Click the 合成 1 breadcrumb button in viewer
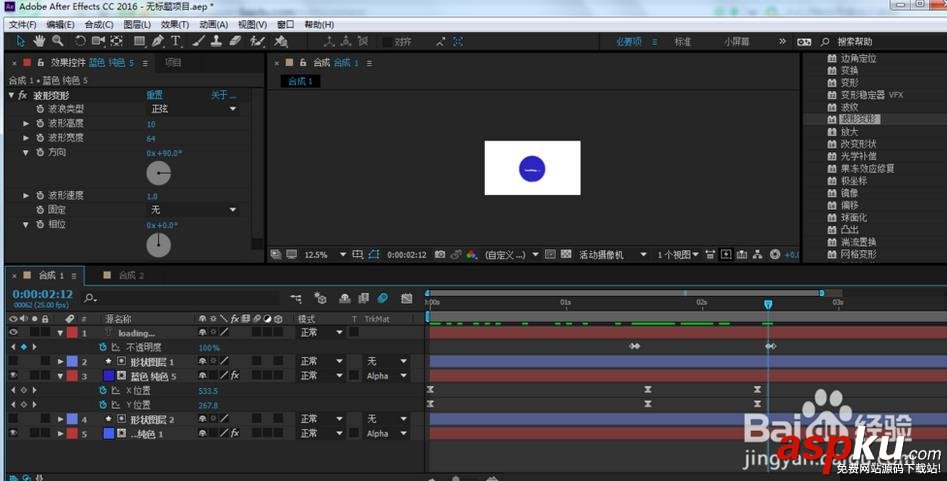This screenshot has height=481, width=947. point(300,82)
